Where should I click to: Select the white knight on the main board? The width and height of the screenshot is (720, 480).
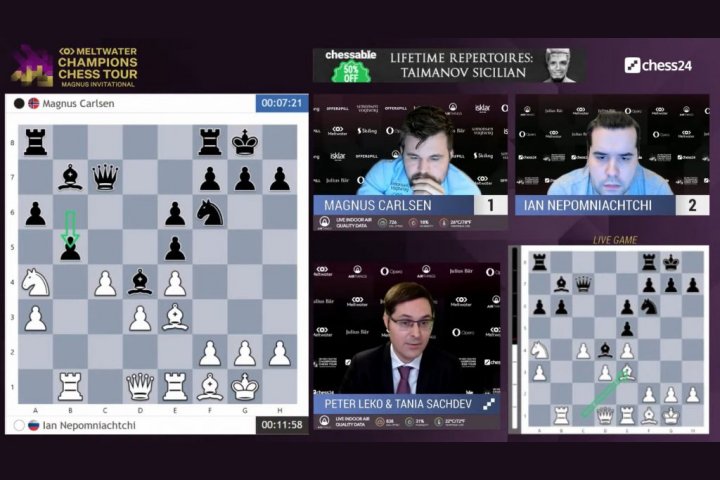tap(35, 282)
